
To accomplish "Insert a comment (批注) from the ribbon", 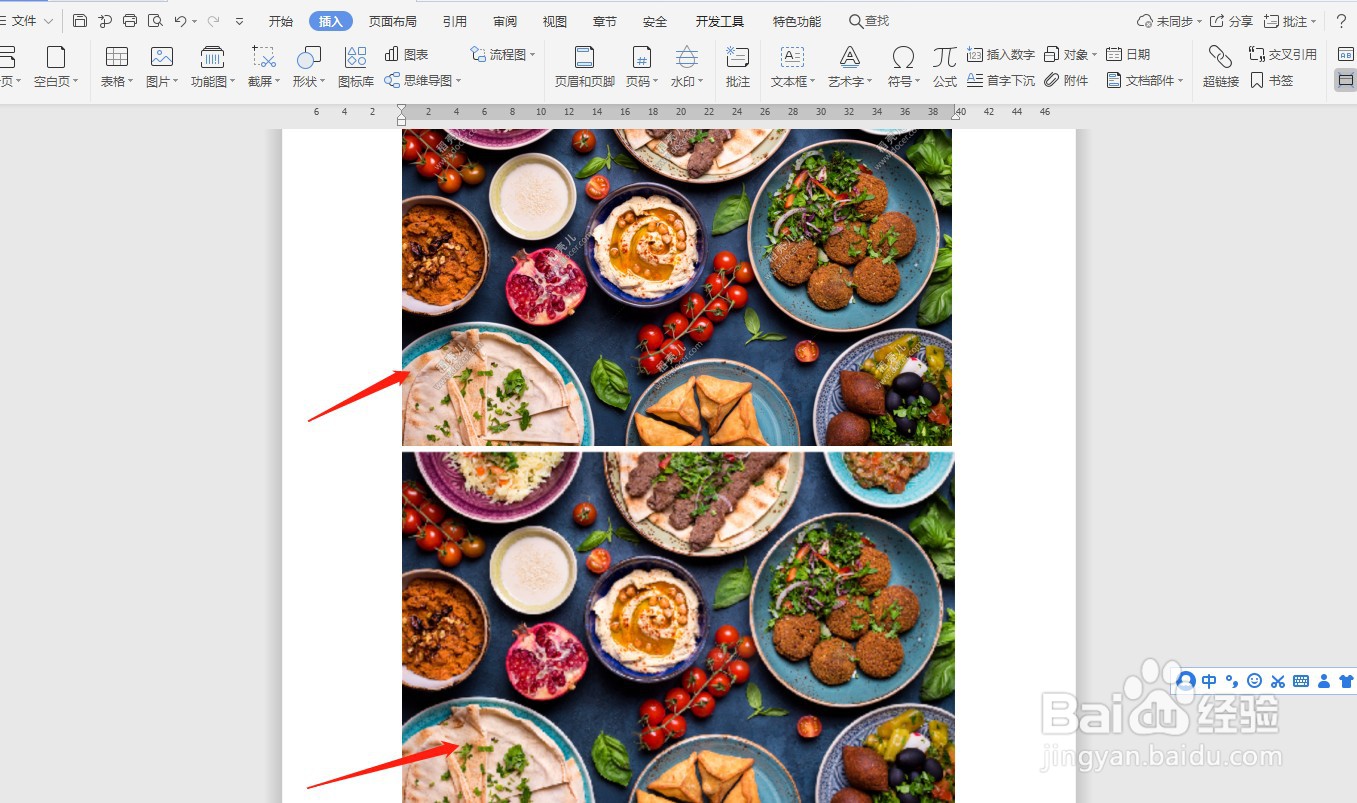I will click(x=738, y=67).
